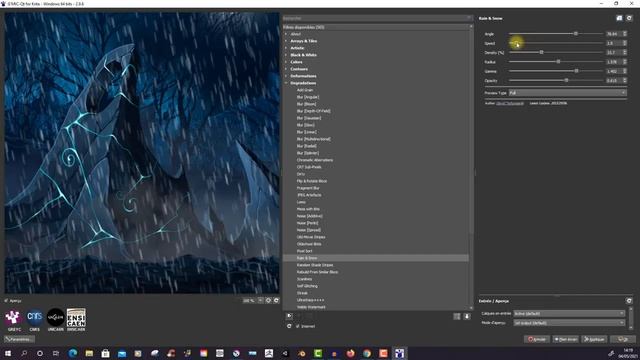This screenshot has width=640, height=360.
Task: Click the Gamma slider handle
Action: (x=576, y=71)
